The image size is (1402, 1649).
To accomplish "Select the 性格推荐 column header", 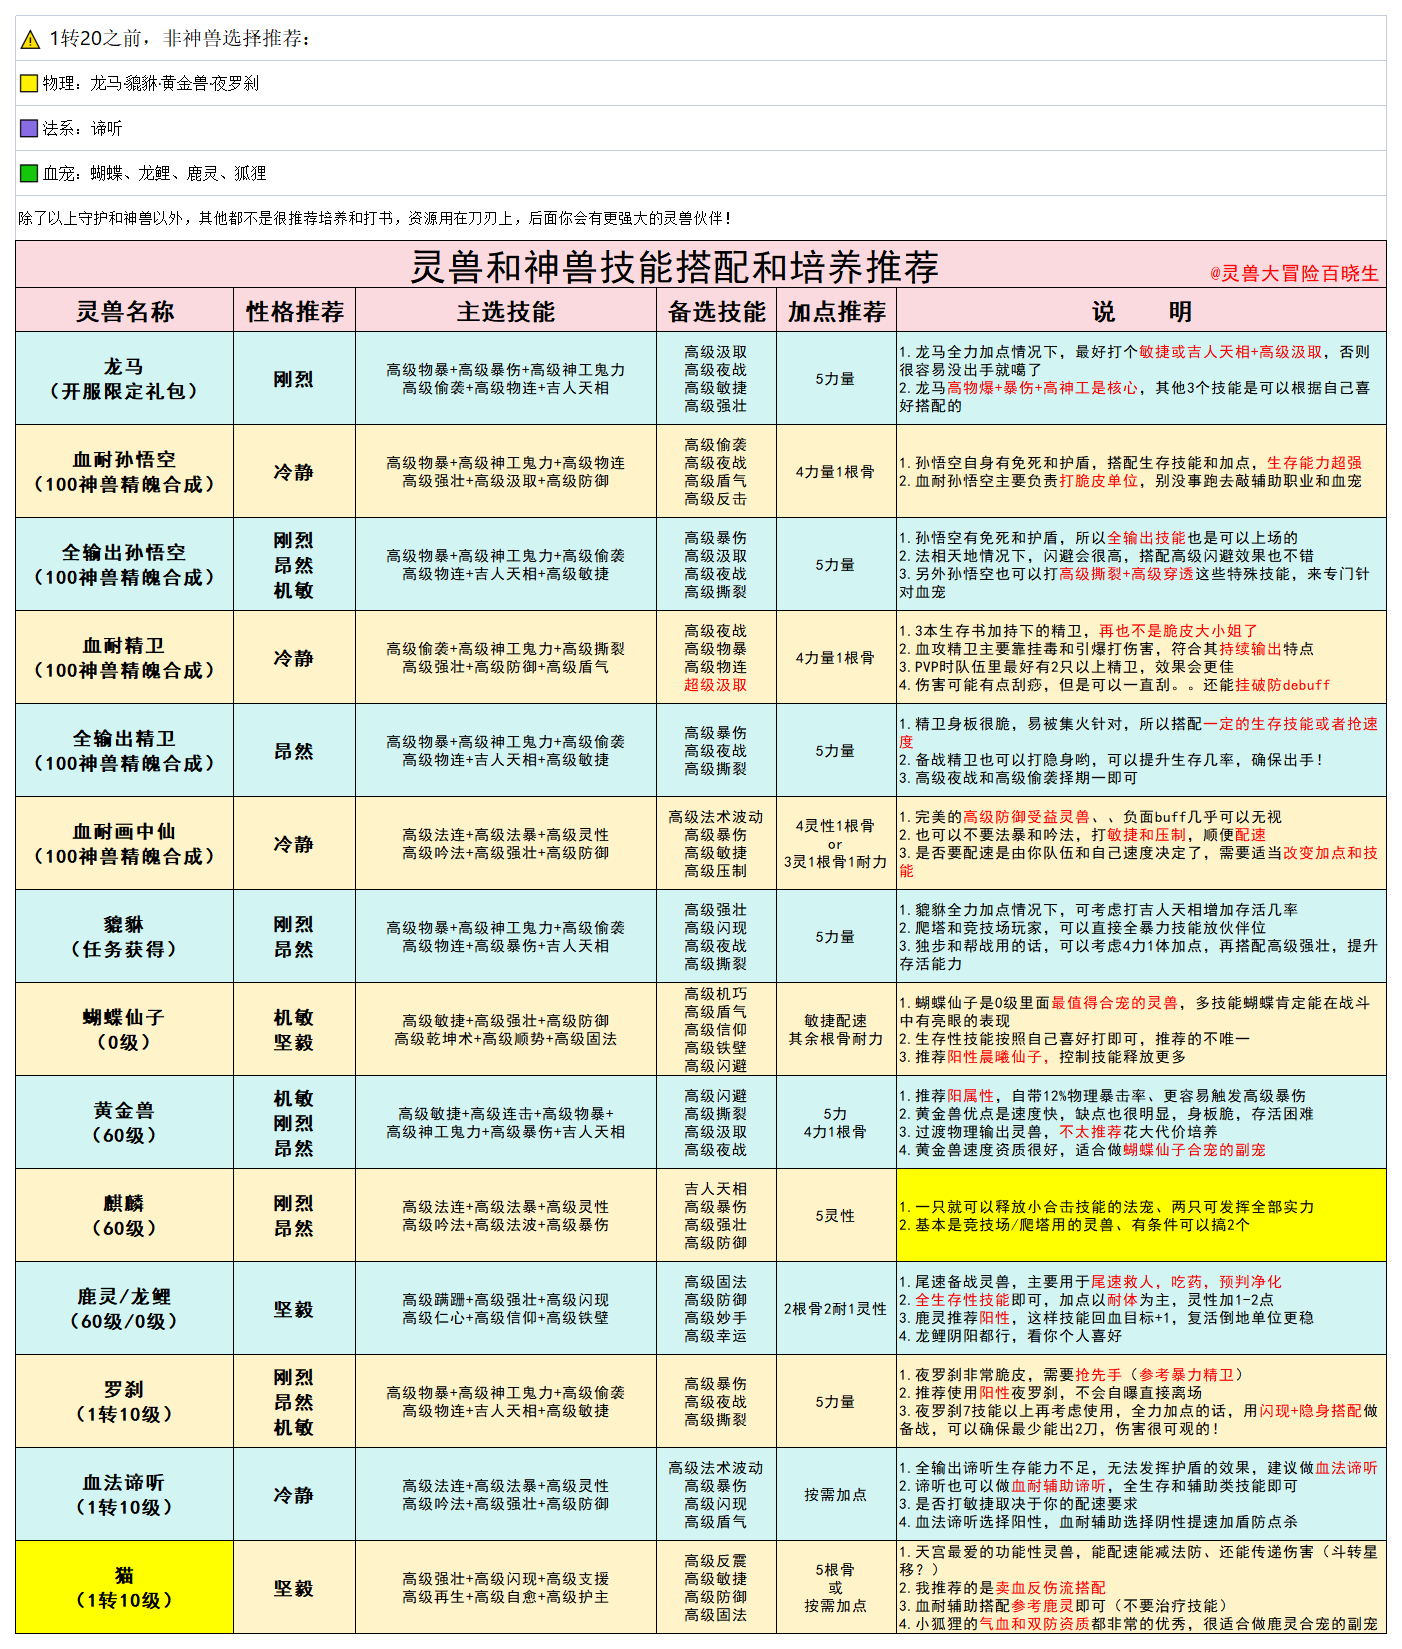I will pyautogui.click(x=295, y=311).
